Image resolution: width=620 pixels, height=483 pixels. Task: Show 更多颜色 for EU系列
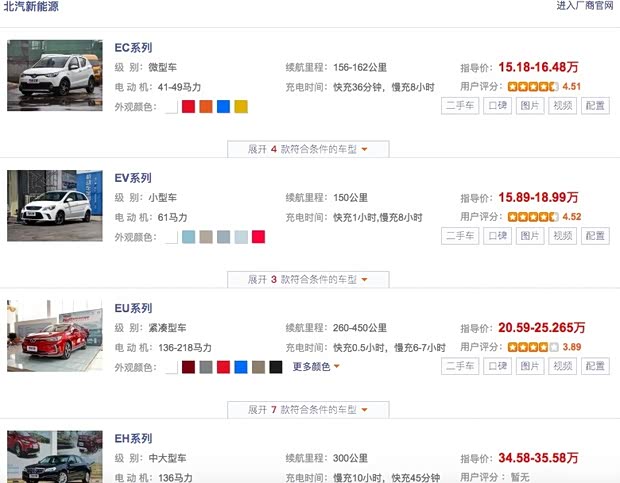click(316, 366)
